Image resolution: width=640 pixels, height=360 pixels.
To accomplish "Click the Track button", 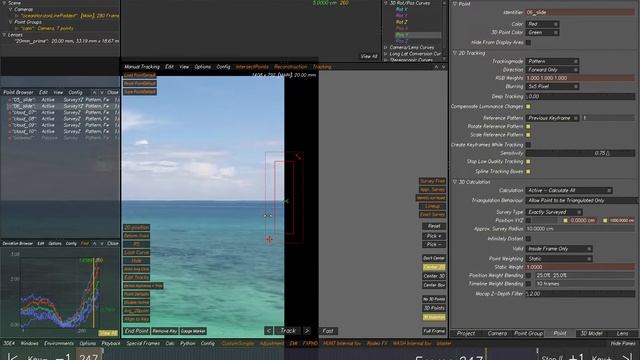I will (x=288, y=331).
